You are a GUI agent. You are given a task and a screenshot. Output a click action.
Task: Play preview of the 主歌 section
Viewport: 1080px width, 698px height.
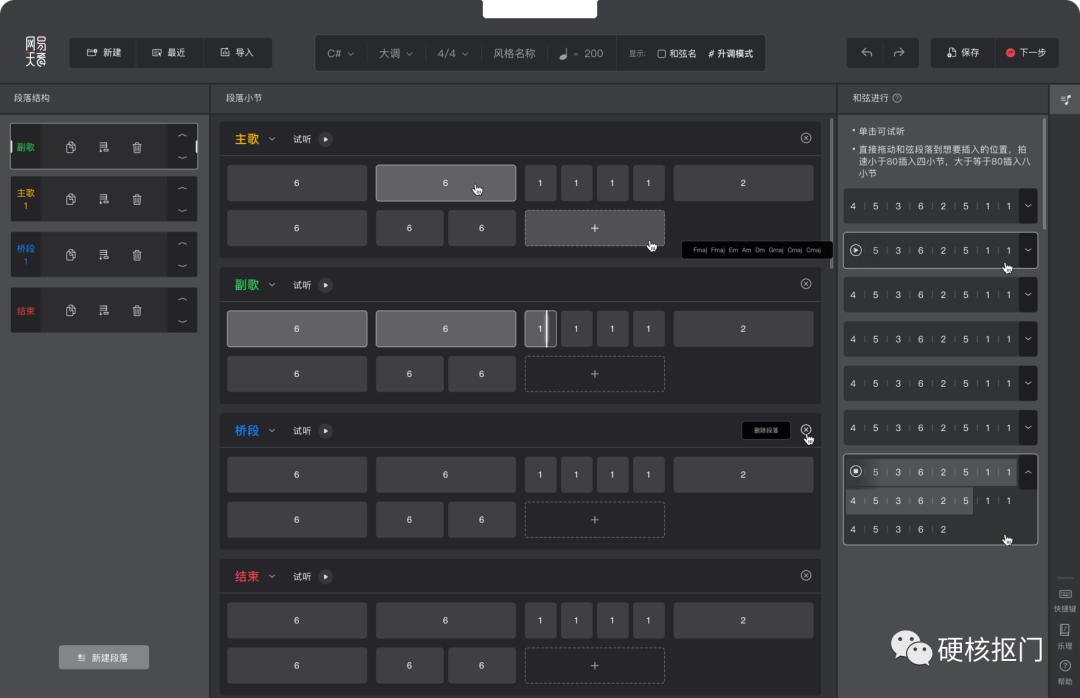(x=326, y=139)
